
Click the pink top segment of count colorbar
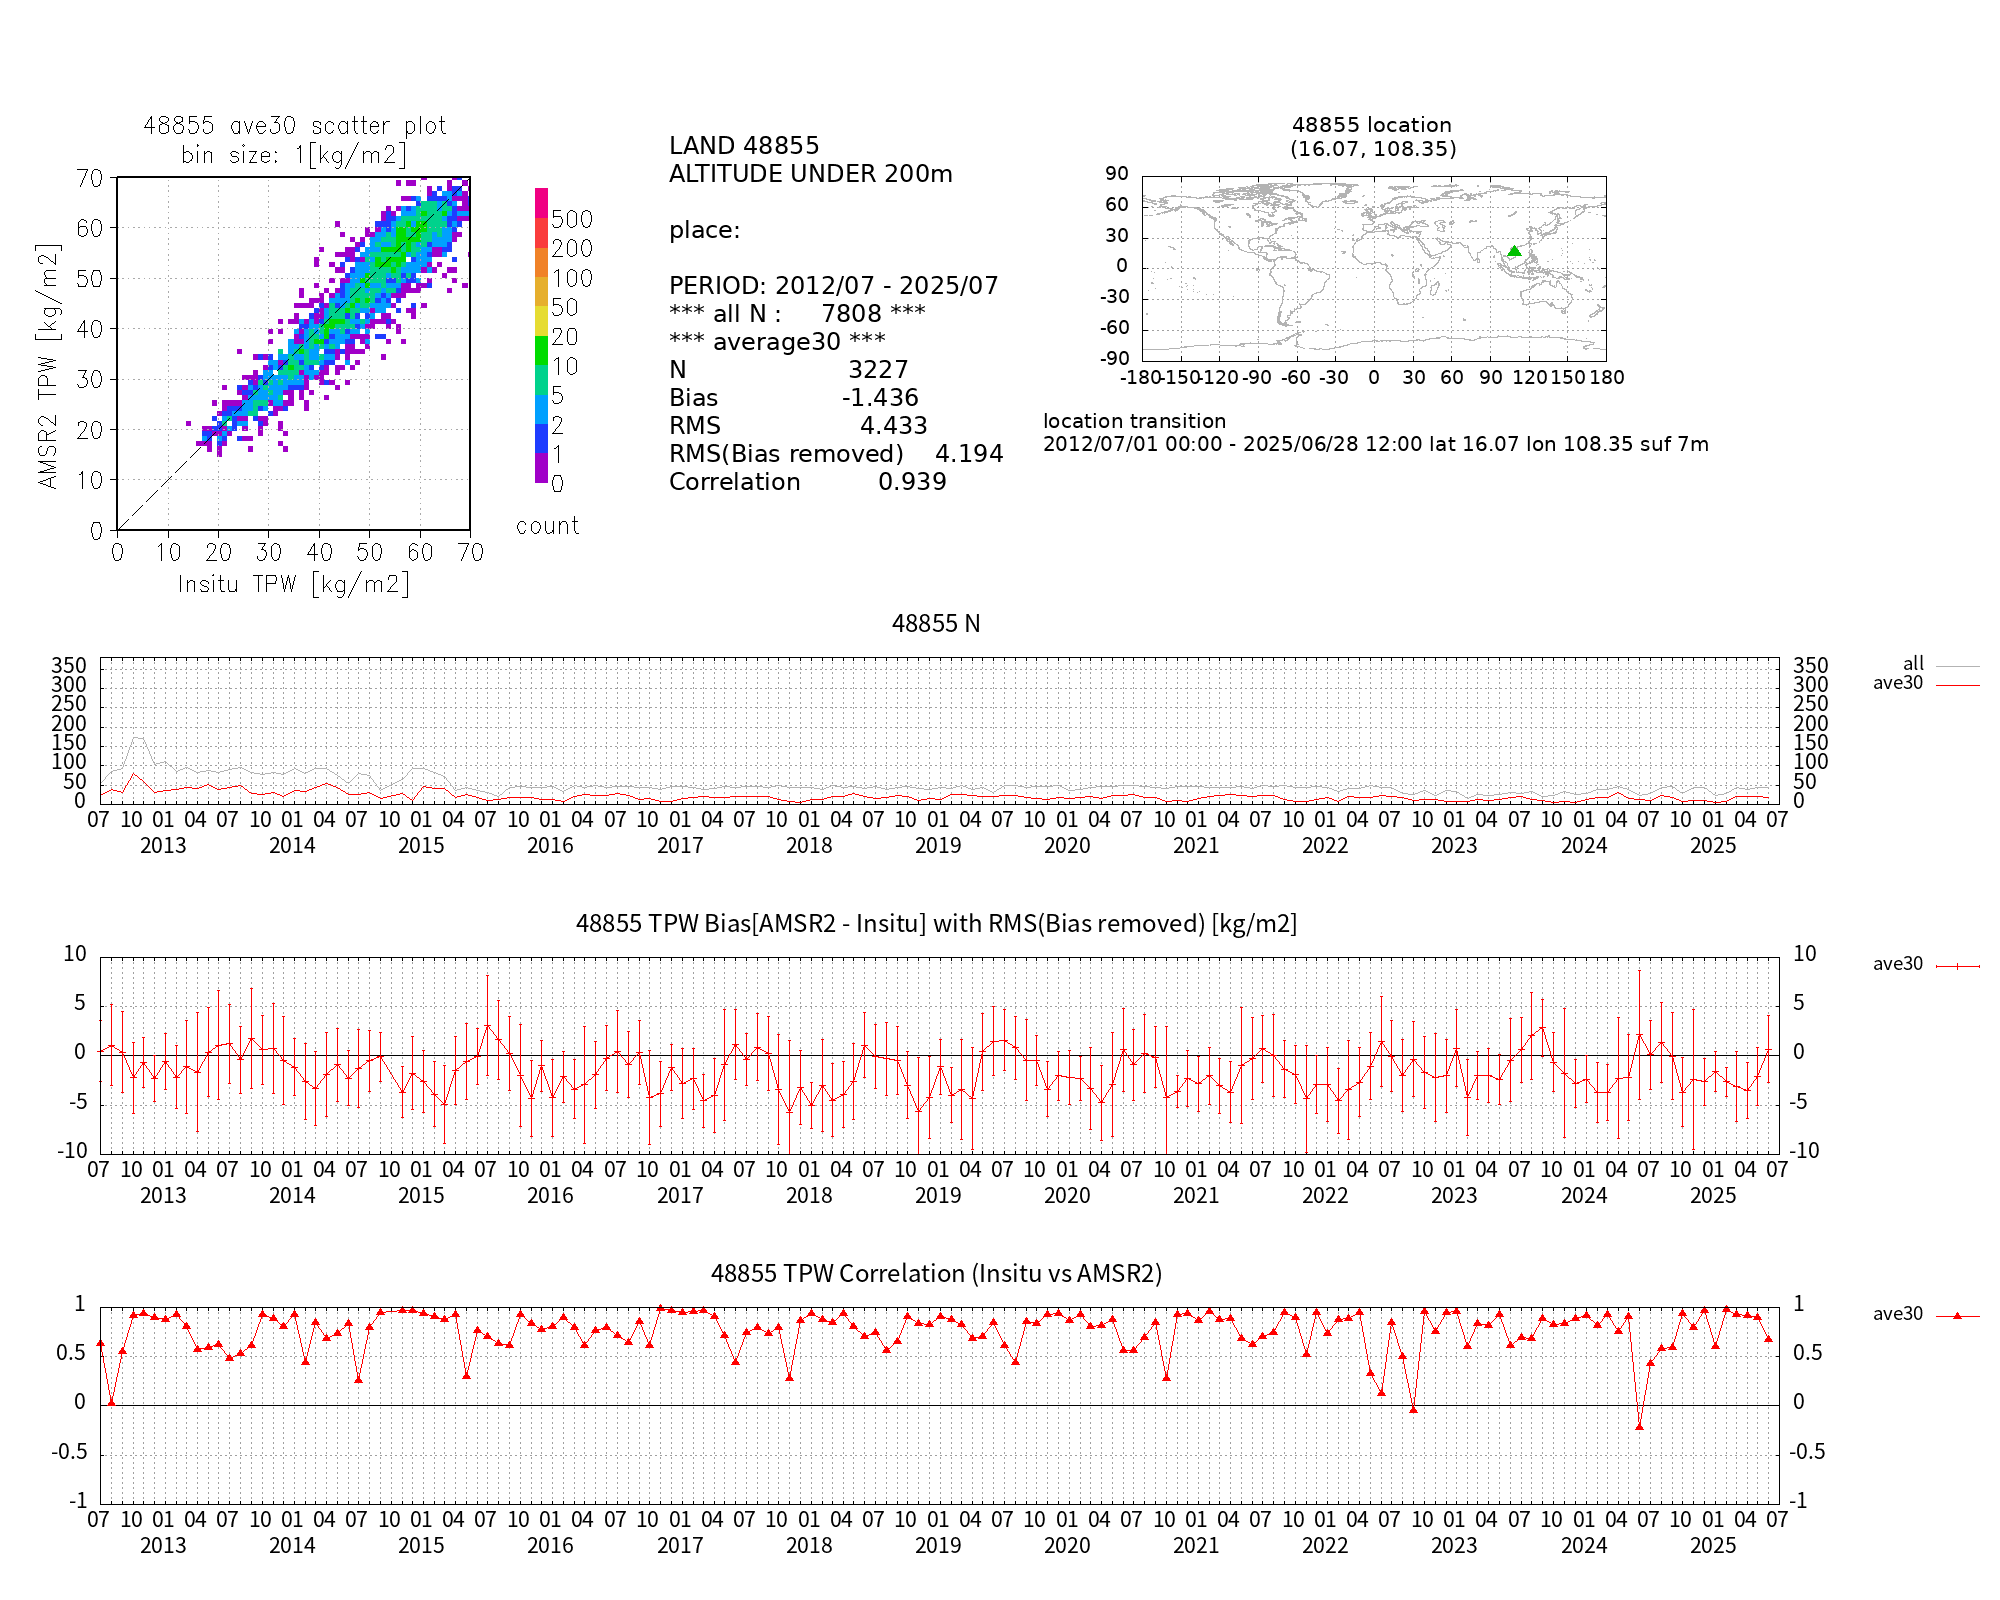541,203
